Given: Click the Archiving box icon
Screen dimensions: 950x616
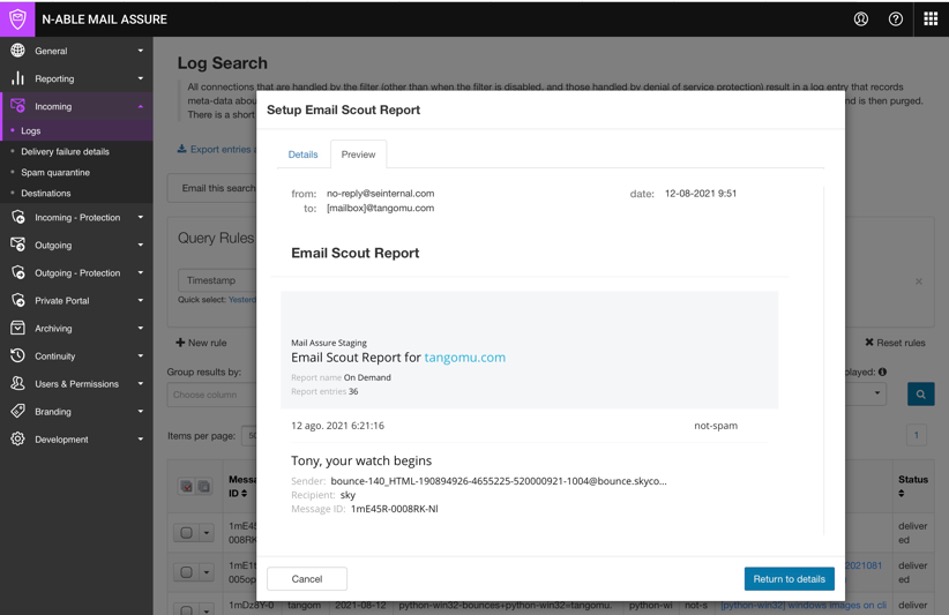Looking at the screenshot, I should 18,328.
